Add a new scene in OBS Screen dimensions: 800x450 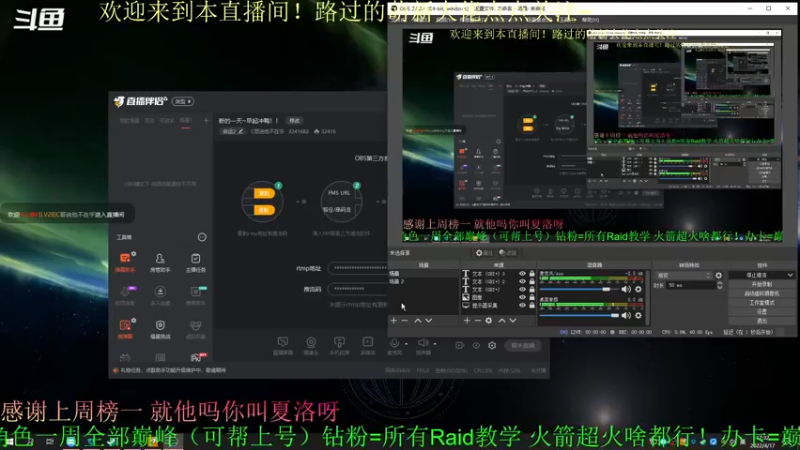(393, 321)
